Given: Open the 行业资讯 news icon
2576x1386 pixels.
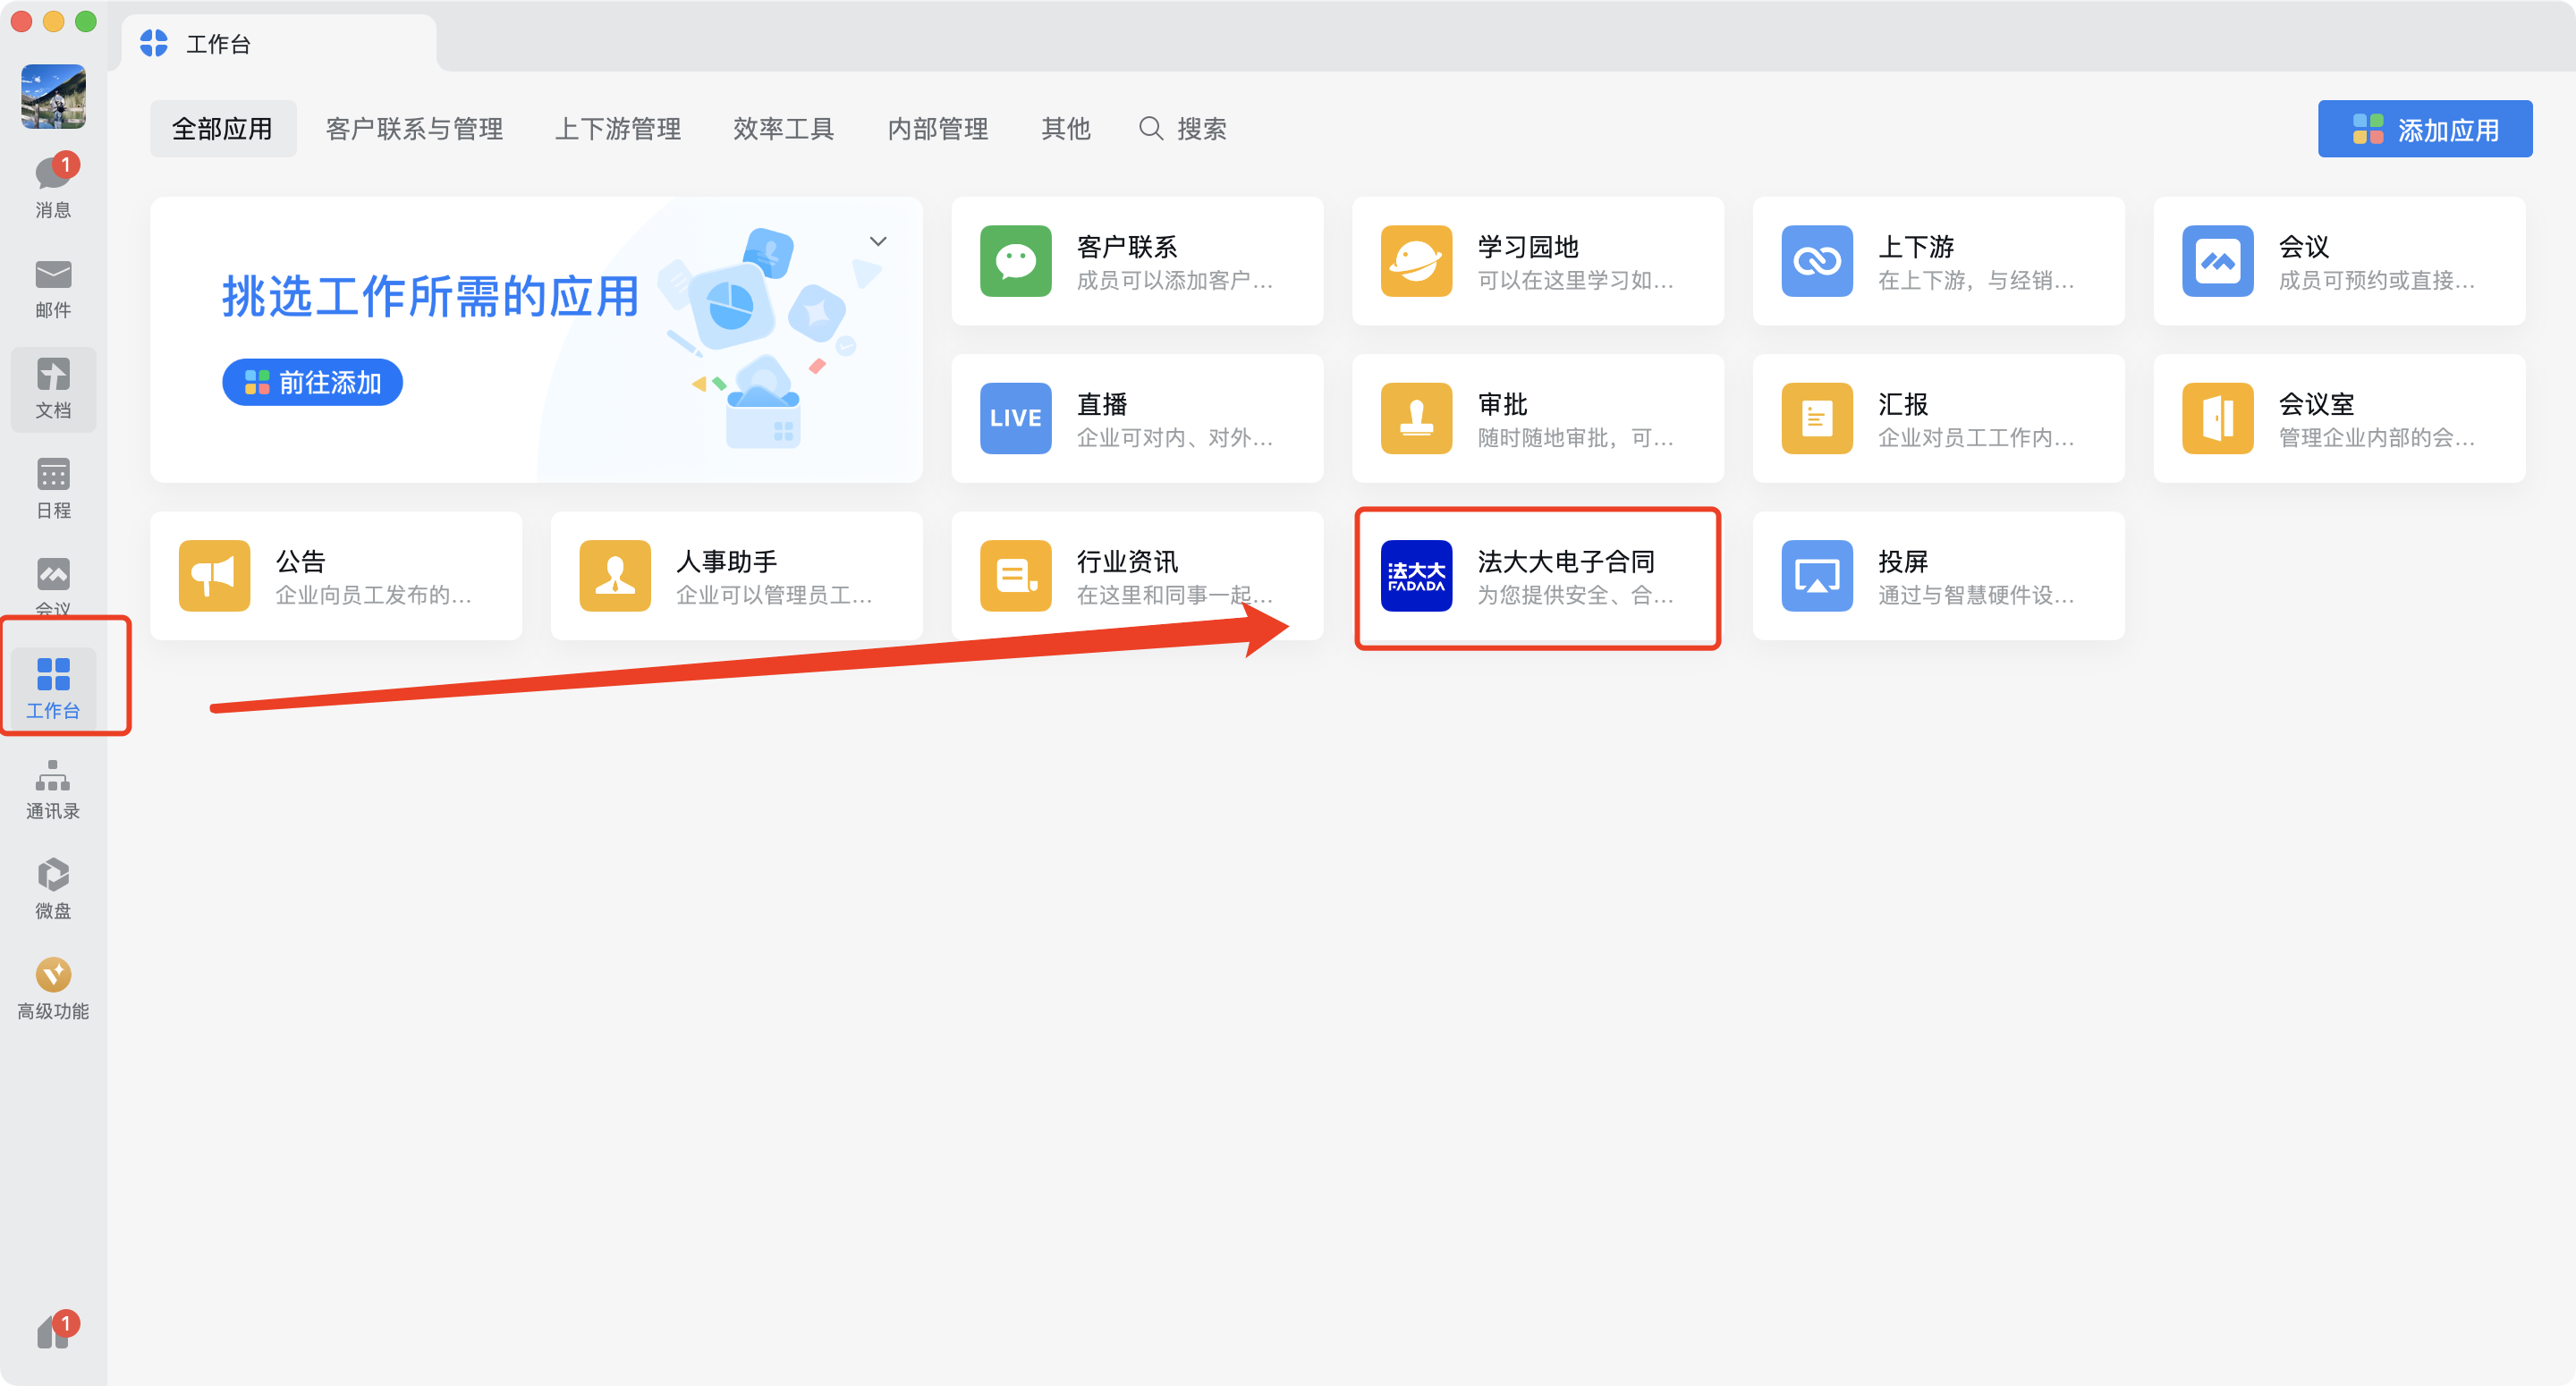Looking at the screenshot, I should tap(1015, 576).
